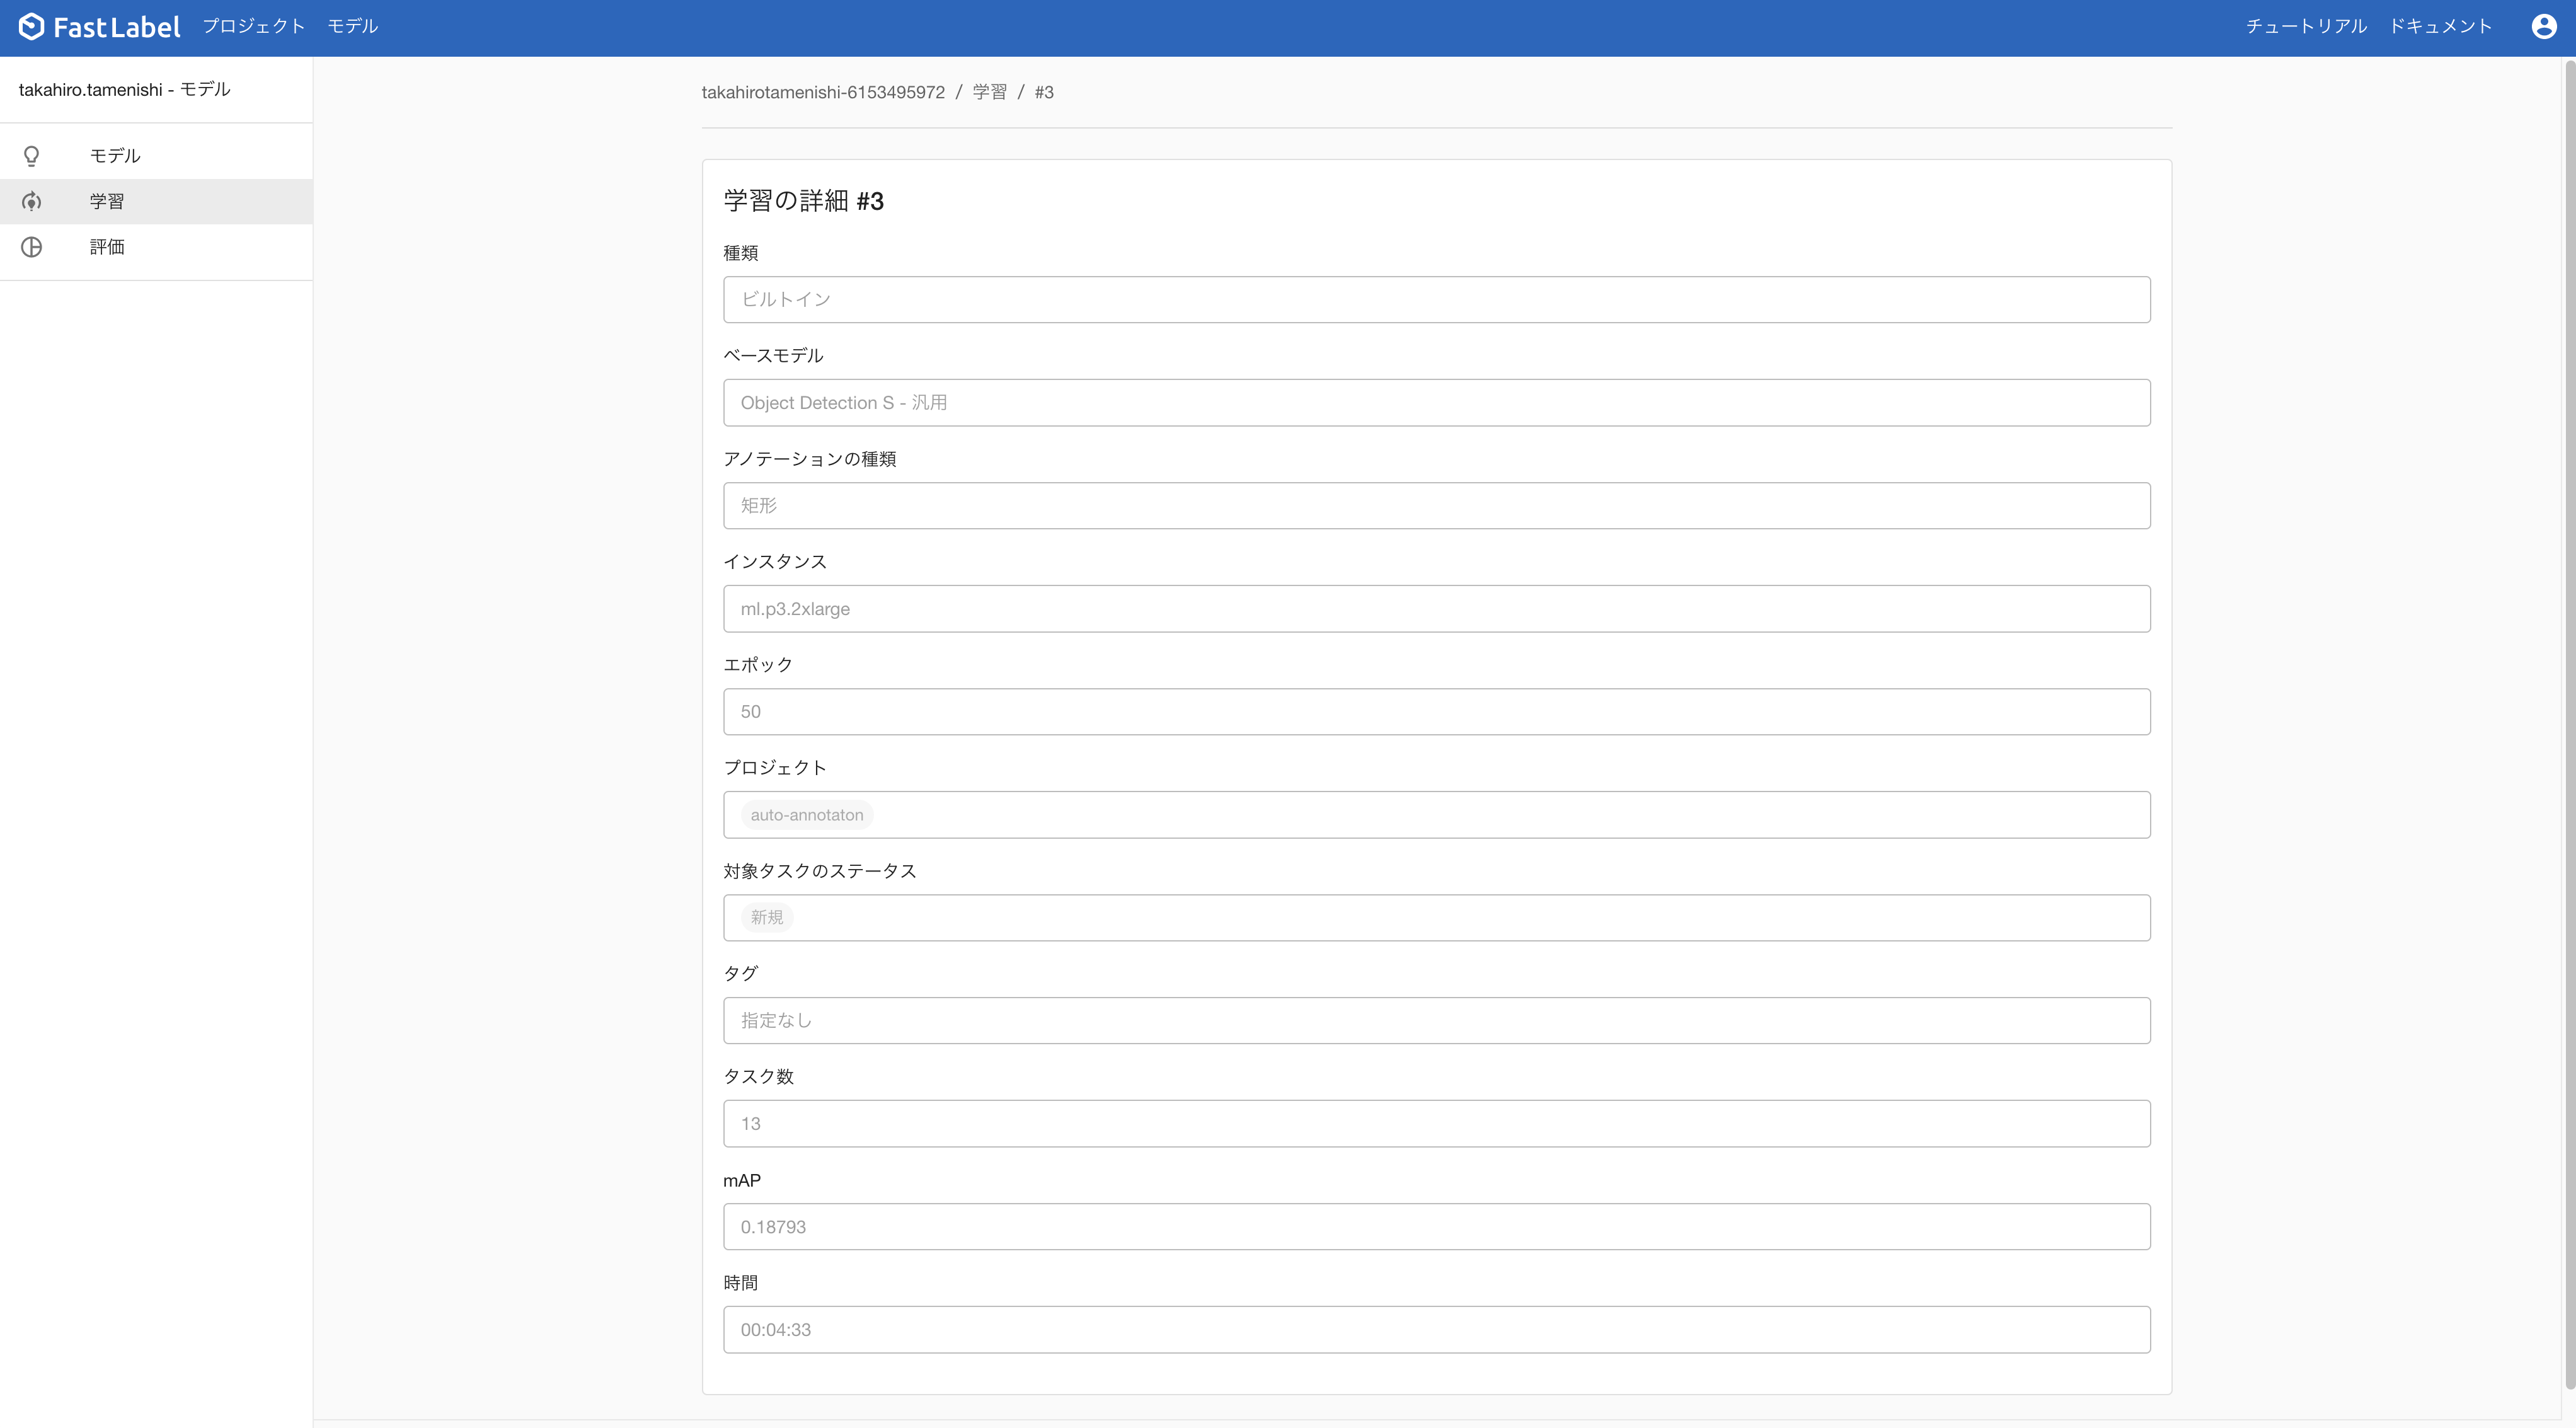Open the user account avatar icon
This screenshot has height=1428, width=2576.
2543,27
